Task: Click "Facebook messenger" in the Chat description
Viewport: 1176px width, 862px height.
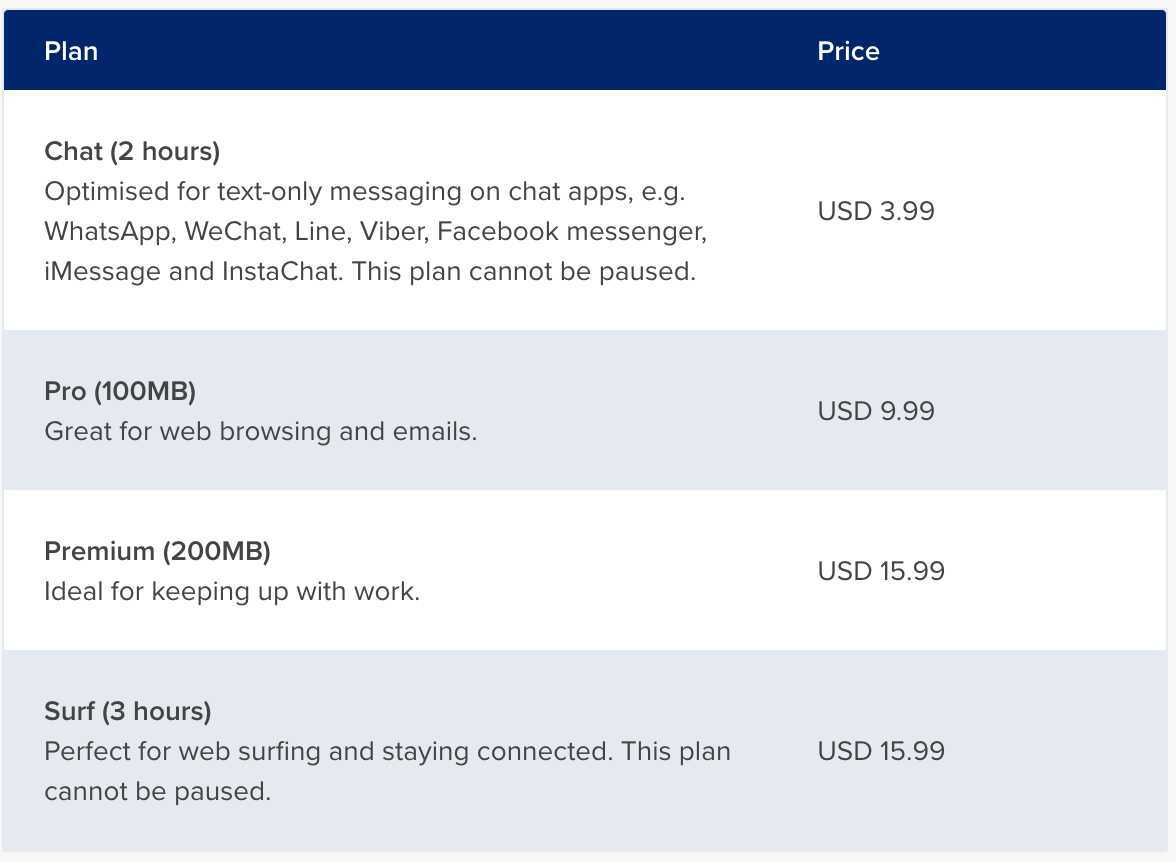Action: click(572, 232)
